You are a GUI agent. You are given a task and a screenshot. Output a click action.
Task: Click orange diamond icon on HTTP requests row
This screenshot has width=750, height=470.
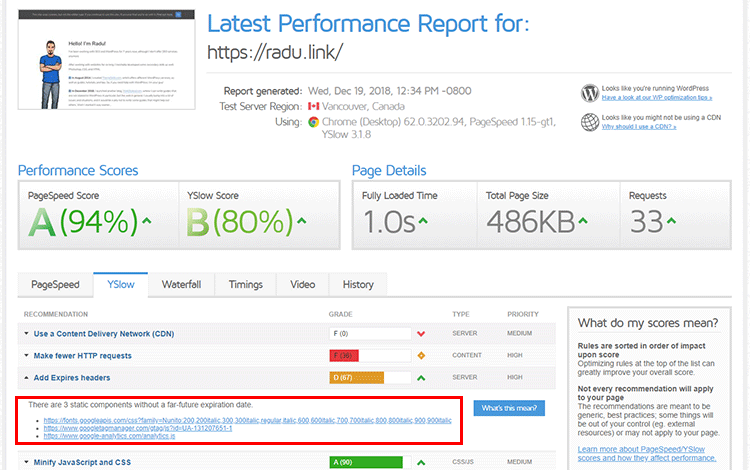[421, 356]
